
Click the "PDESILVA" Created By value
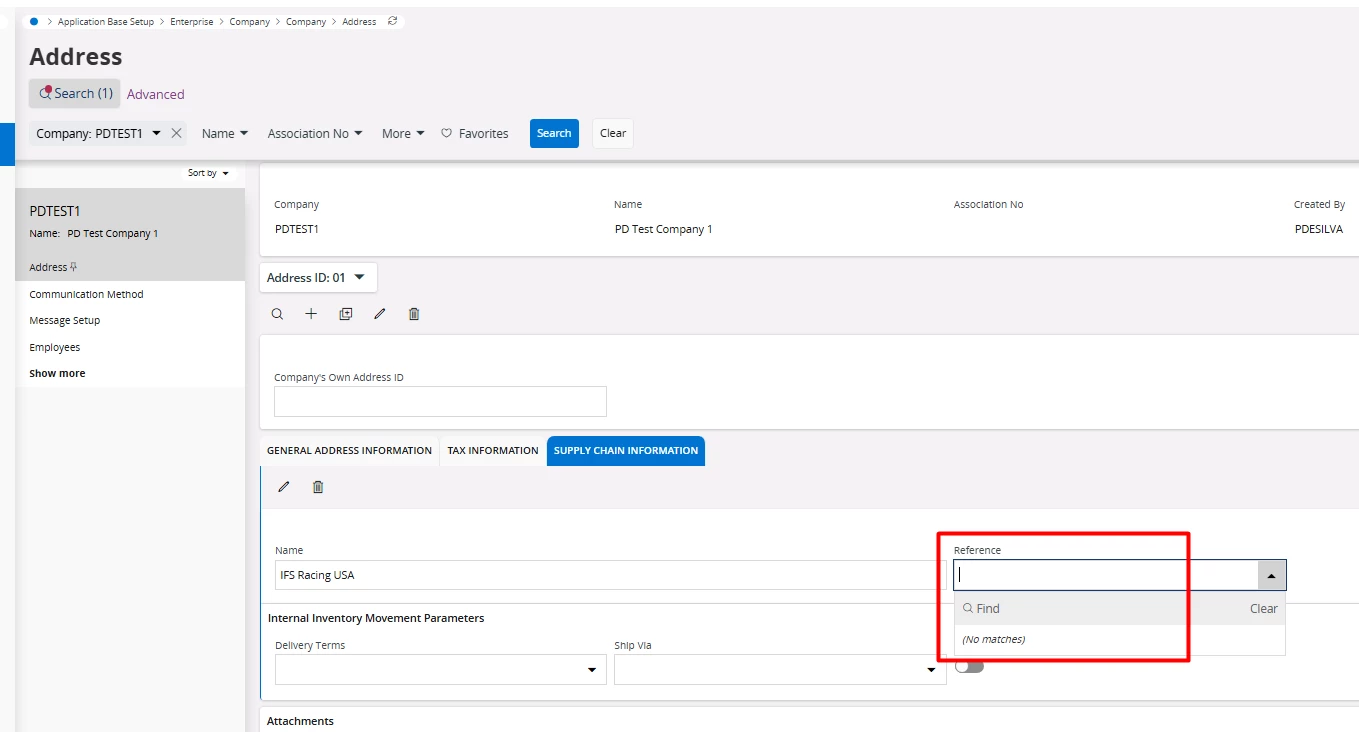pyautogui.click(x=1319, y=229)
